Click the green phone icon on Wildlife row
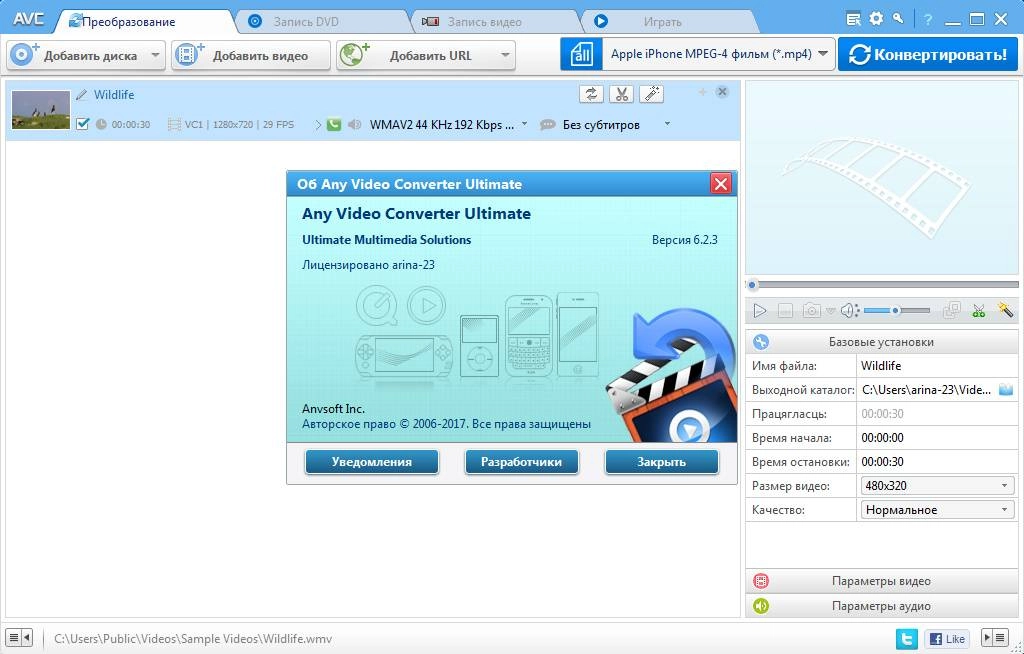The width and height of the screenshot is (1024, 654). coord(334,124)
